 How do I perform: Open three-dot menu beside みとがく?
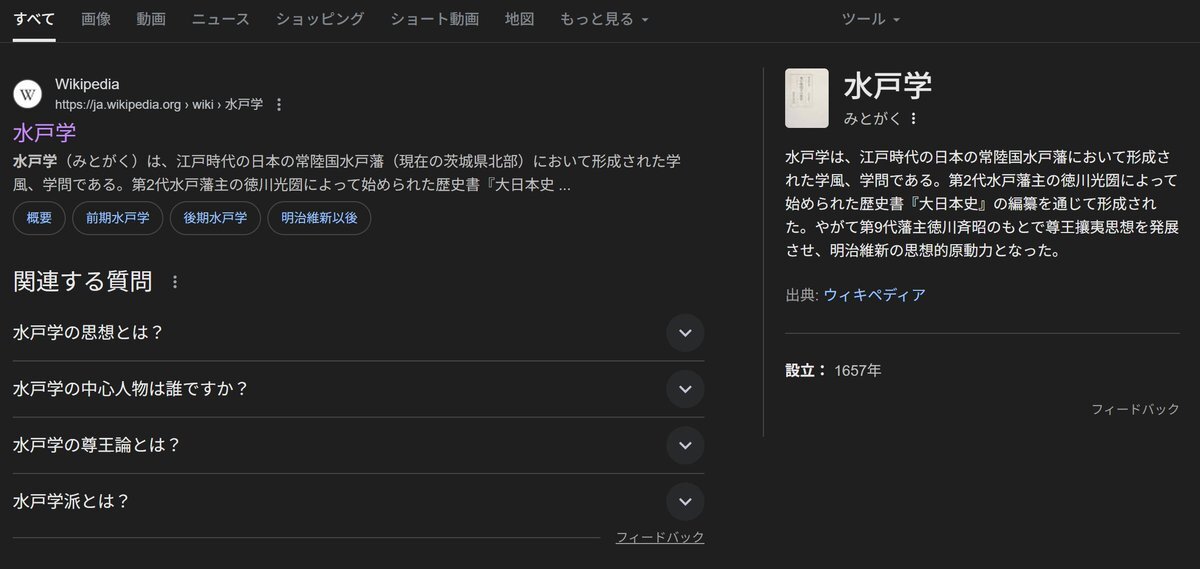click(913, 118)
